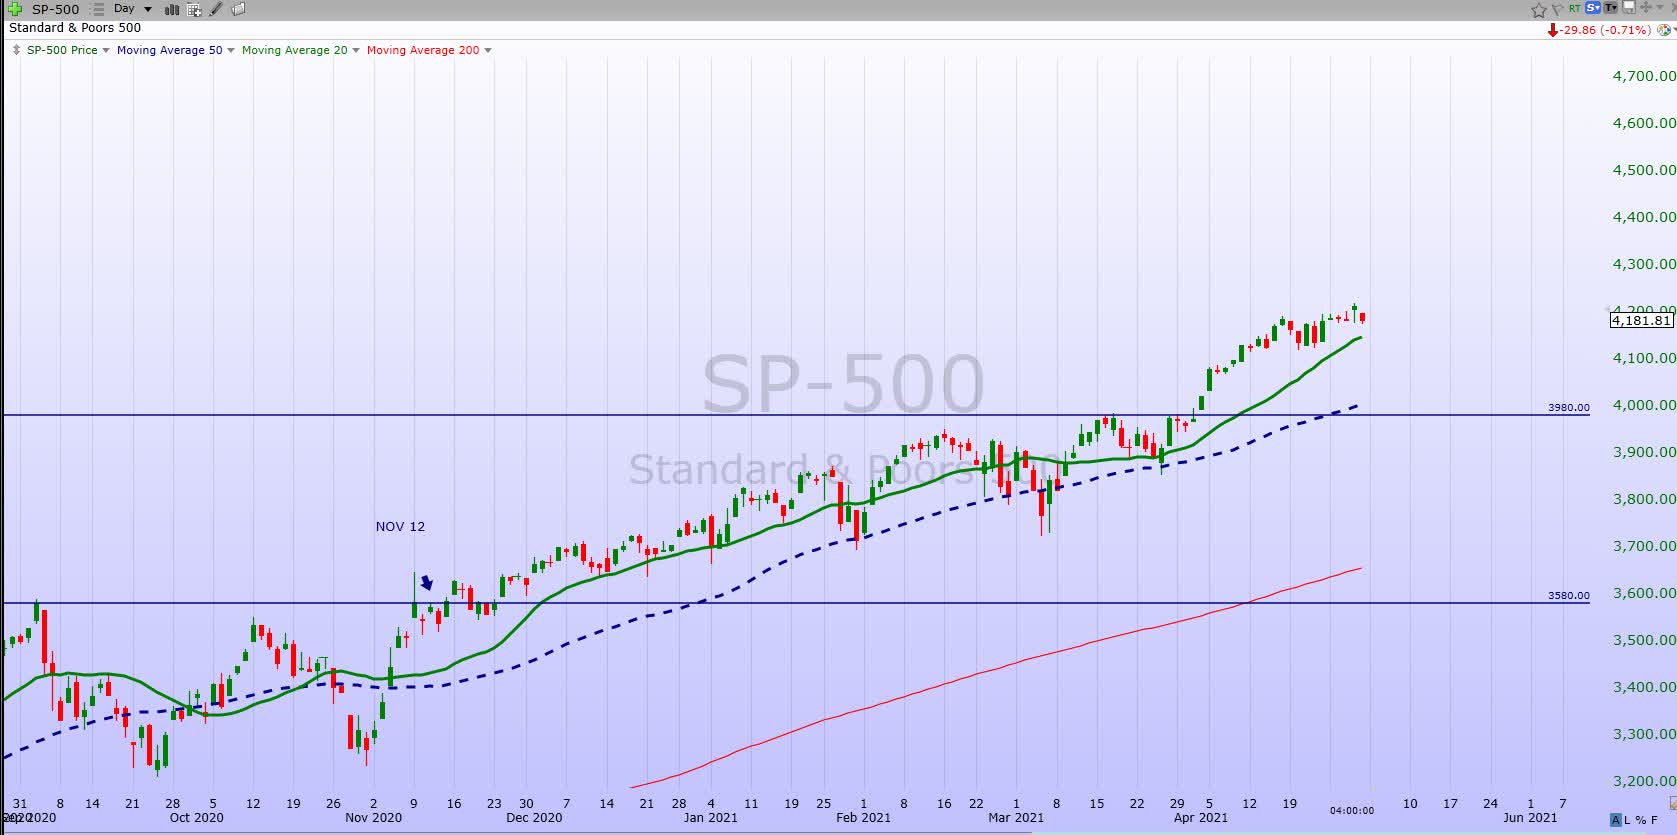Open the symbol list icon beside SP-500
1677x835 pixels.
[98, 9]
